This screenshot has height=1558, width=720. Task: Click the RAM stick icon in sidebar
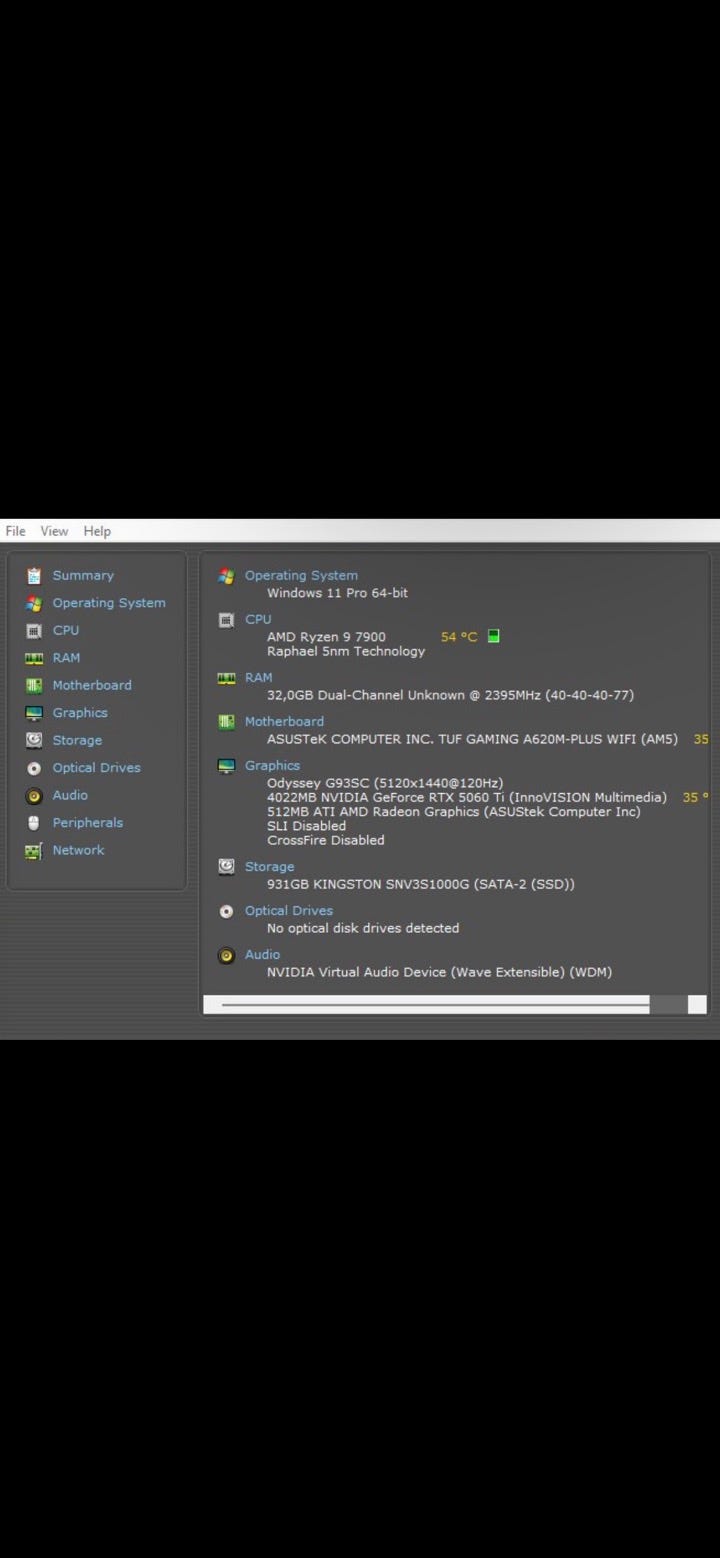[x=34, y=658]
